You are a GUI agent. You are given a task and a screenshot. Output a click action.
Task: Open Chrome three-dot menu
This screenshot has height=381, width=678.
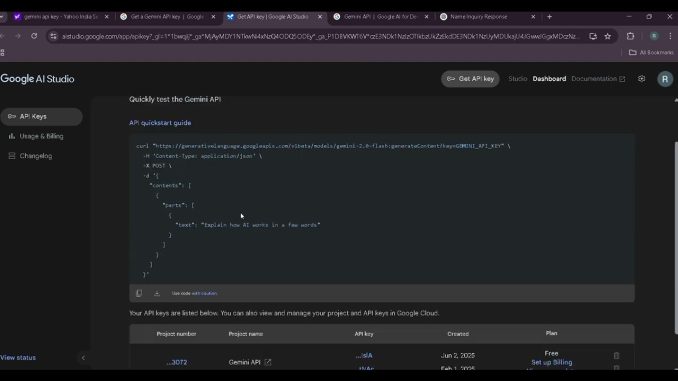(670, 36)
